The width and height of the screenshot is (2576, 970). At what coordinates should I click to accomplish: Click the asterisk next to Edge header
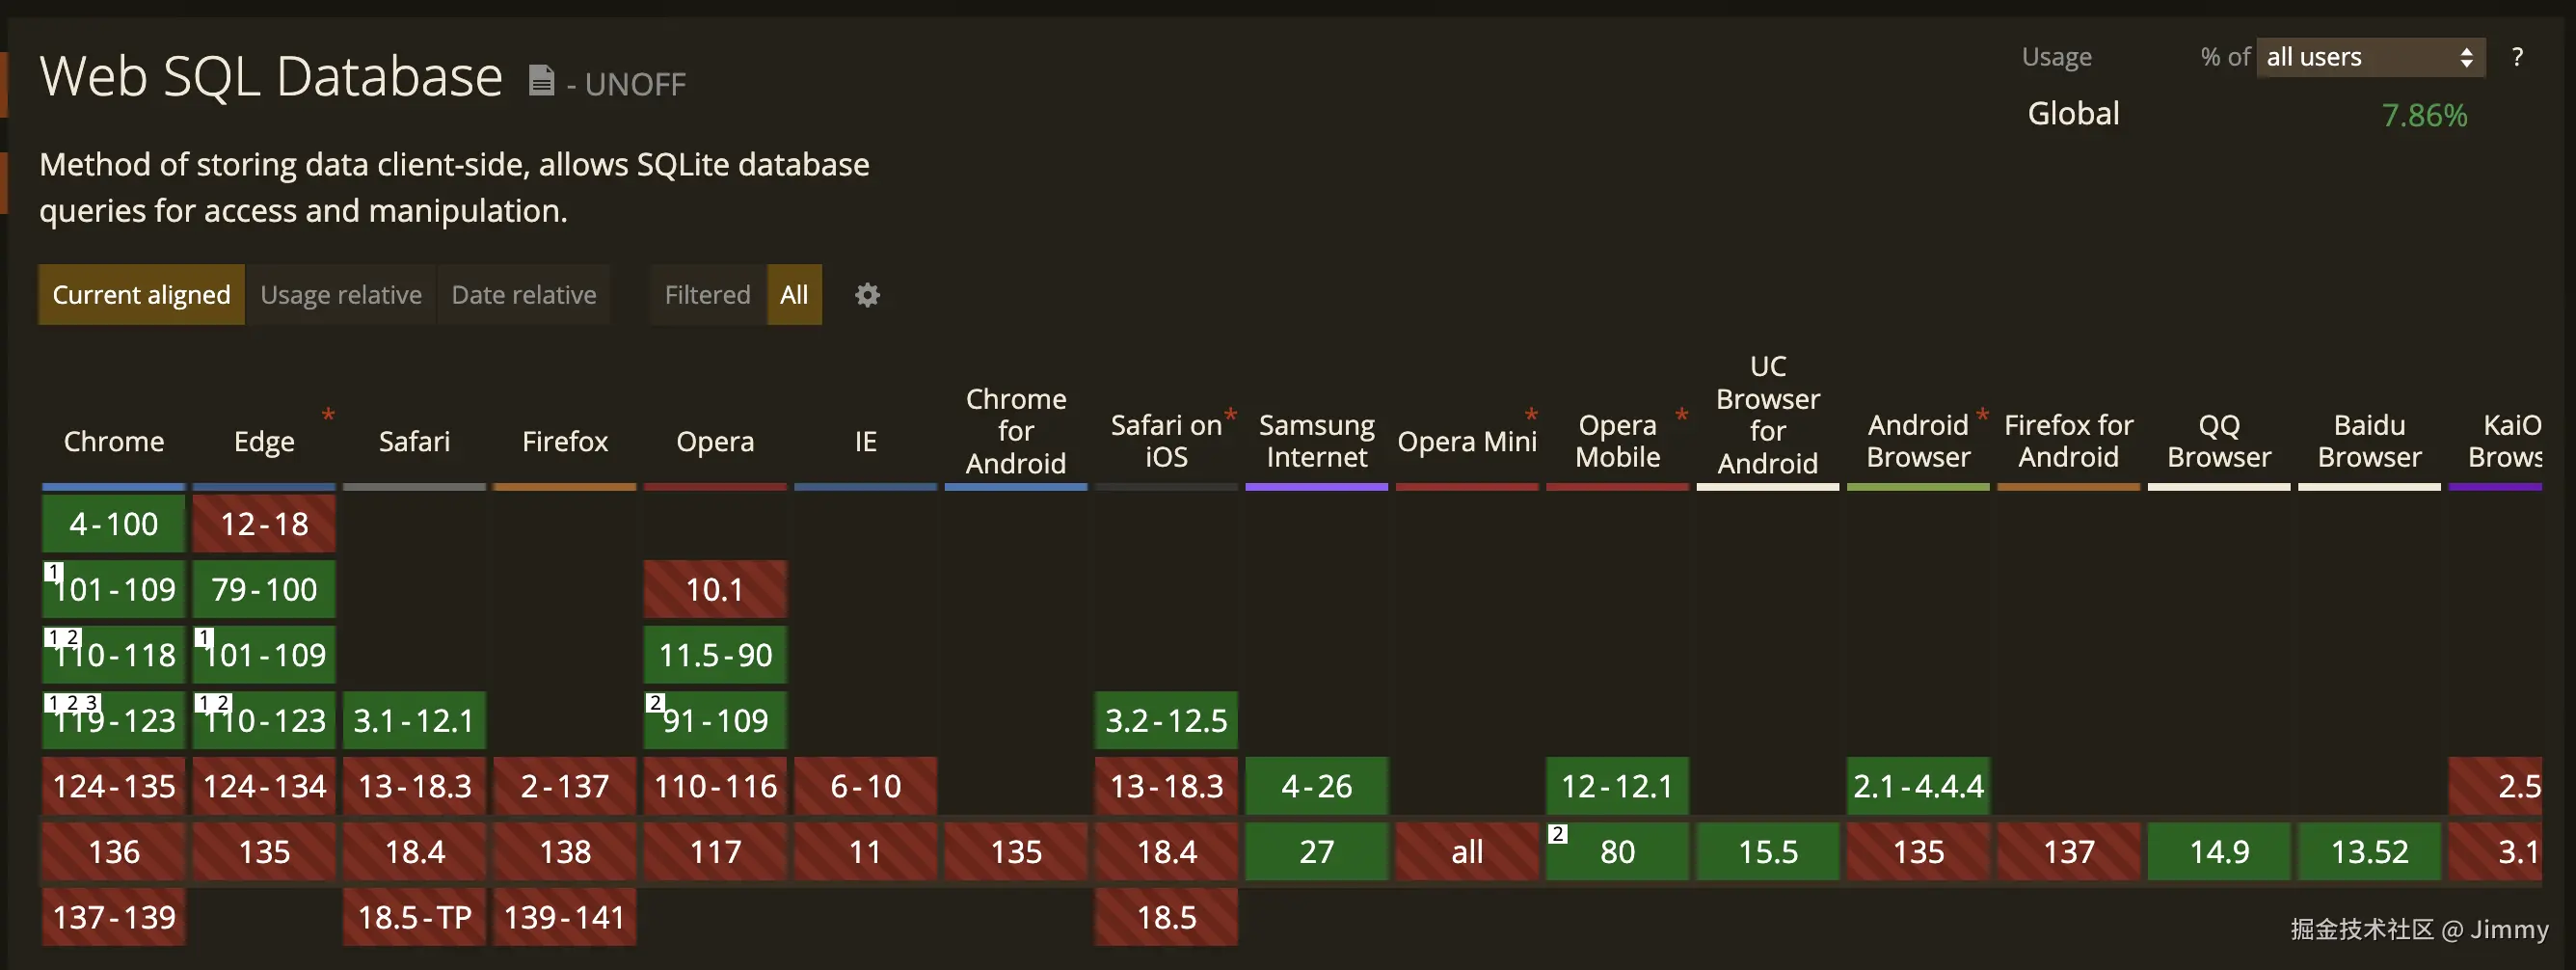327,415
